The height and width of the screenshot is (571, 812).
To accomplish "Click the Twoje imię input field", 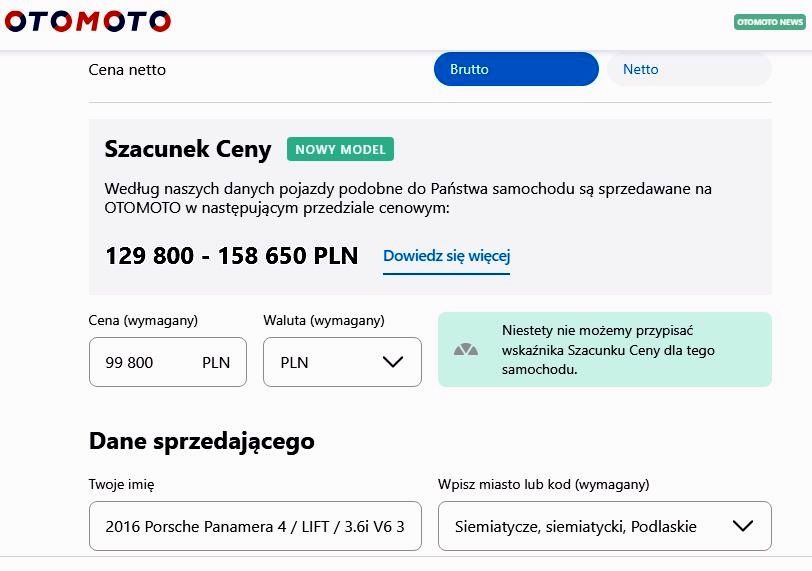I will tap(255, 526).
